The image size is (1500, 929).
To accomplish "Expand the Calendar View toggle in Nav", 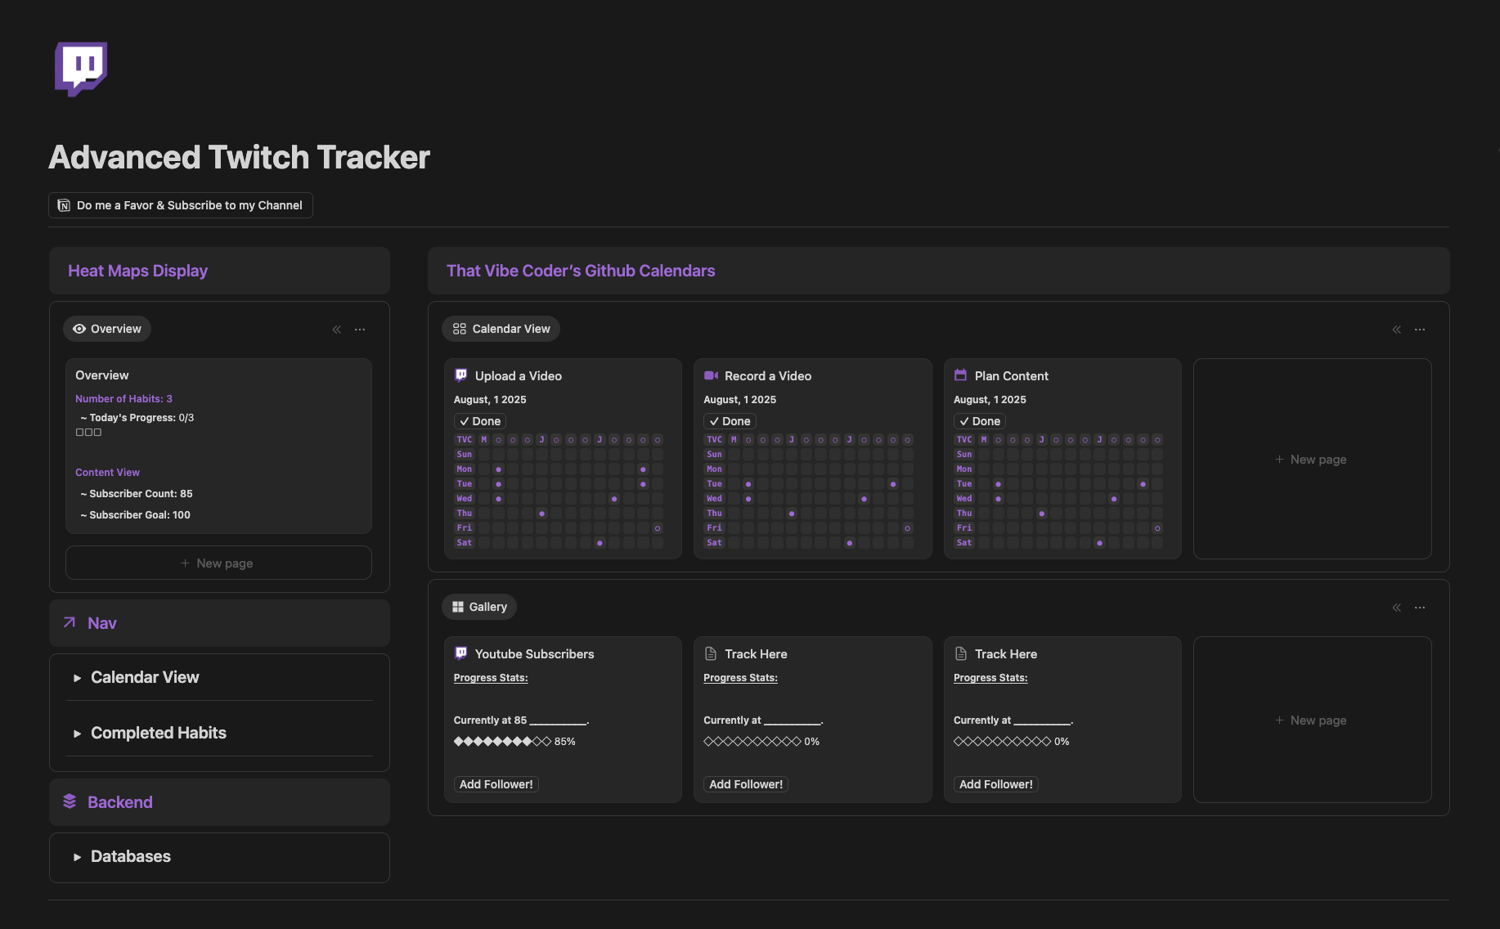I will (77, 678).
